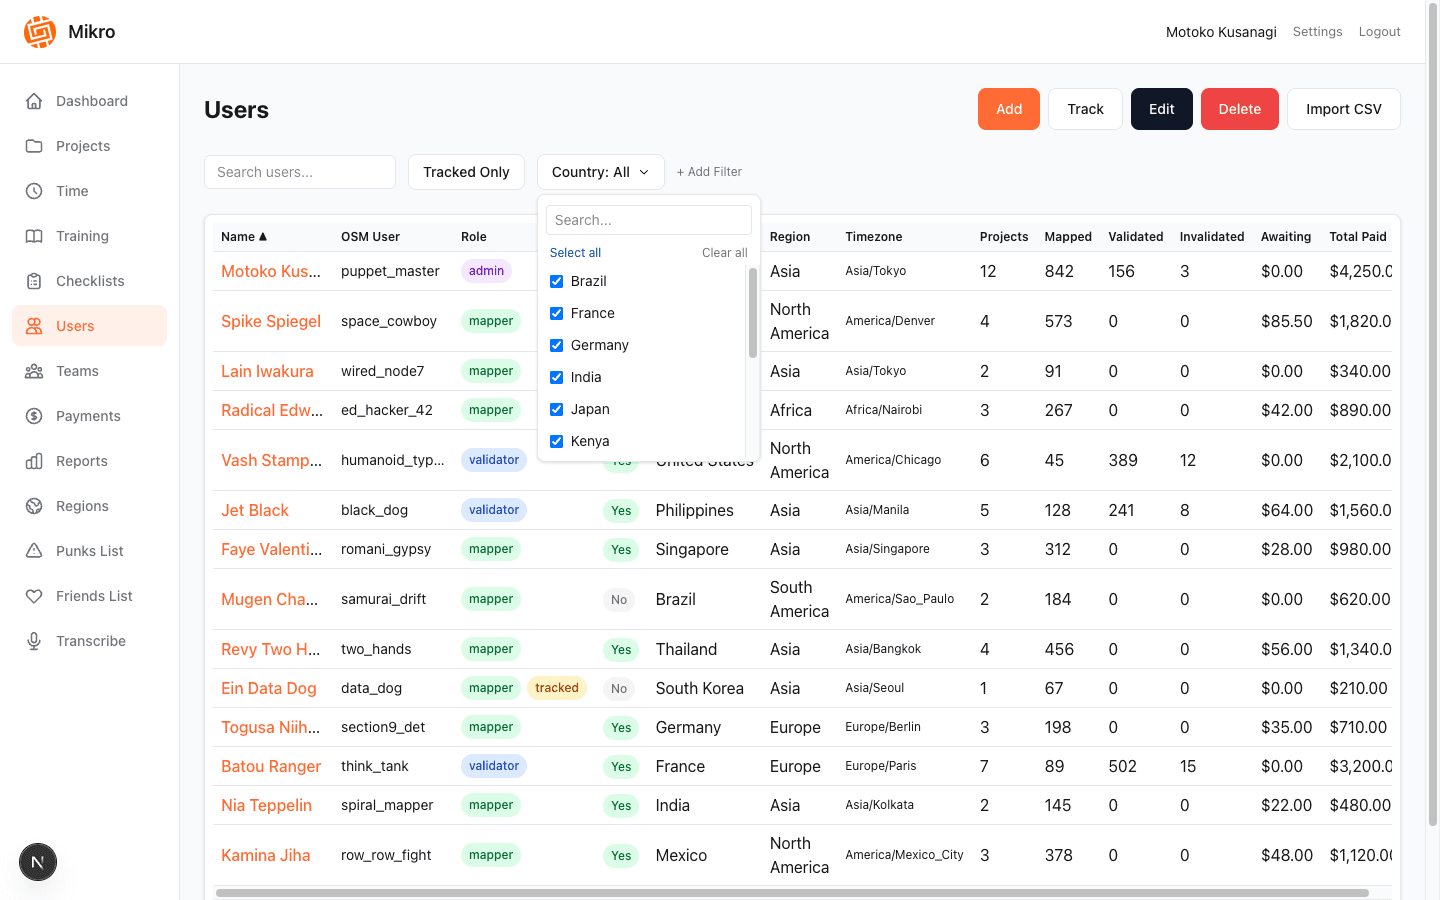Toggle the Name column sort order
Viewport: 1440px width, 900px height.
244,236
